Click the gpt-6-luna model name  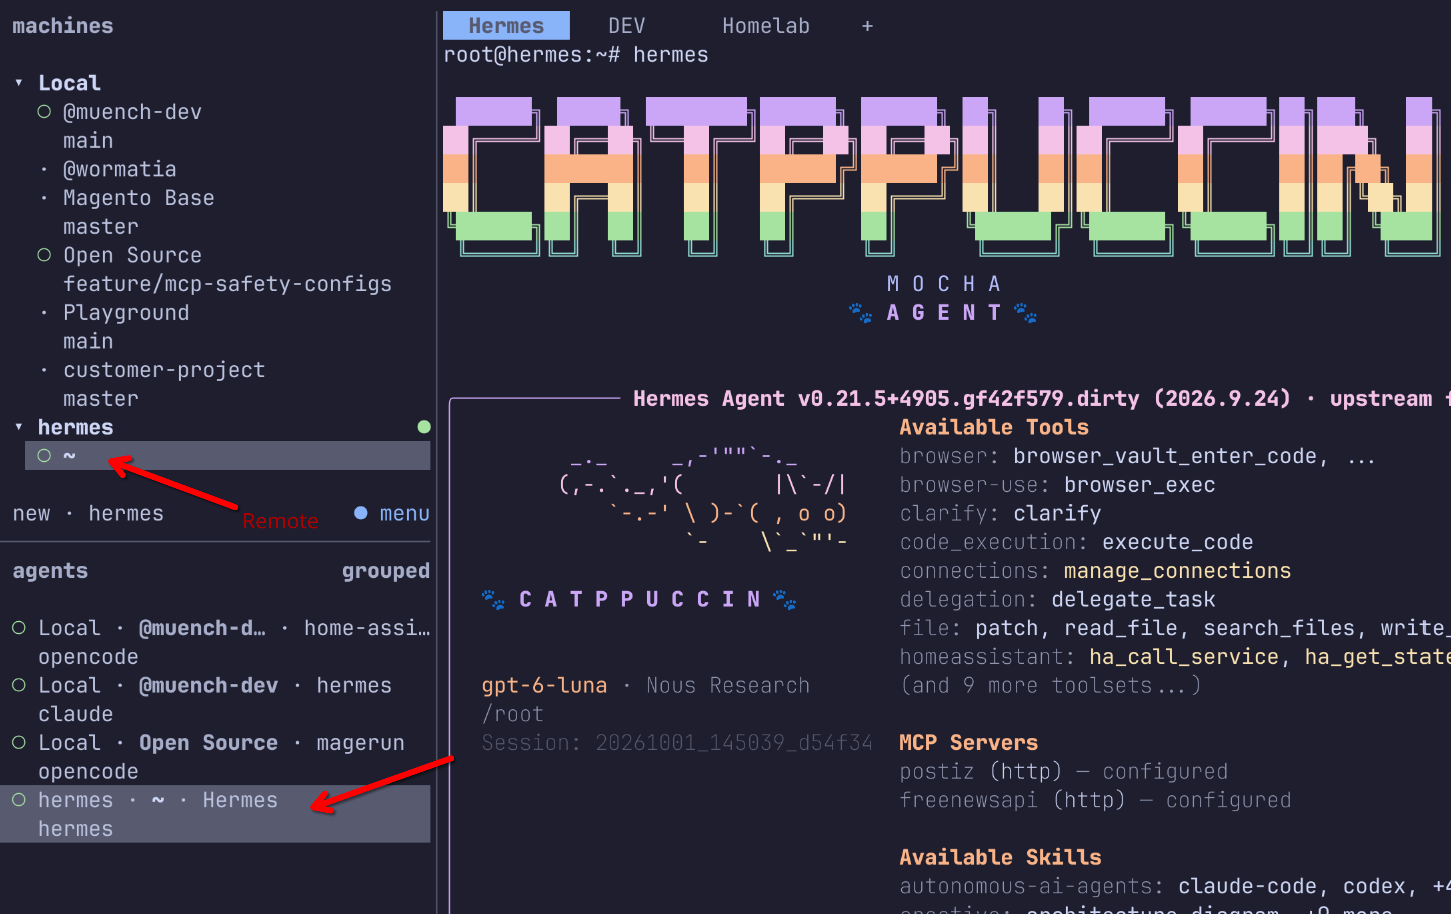[x=545, y=685]
